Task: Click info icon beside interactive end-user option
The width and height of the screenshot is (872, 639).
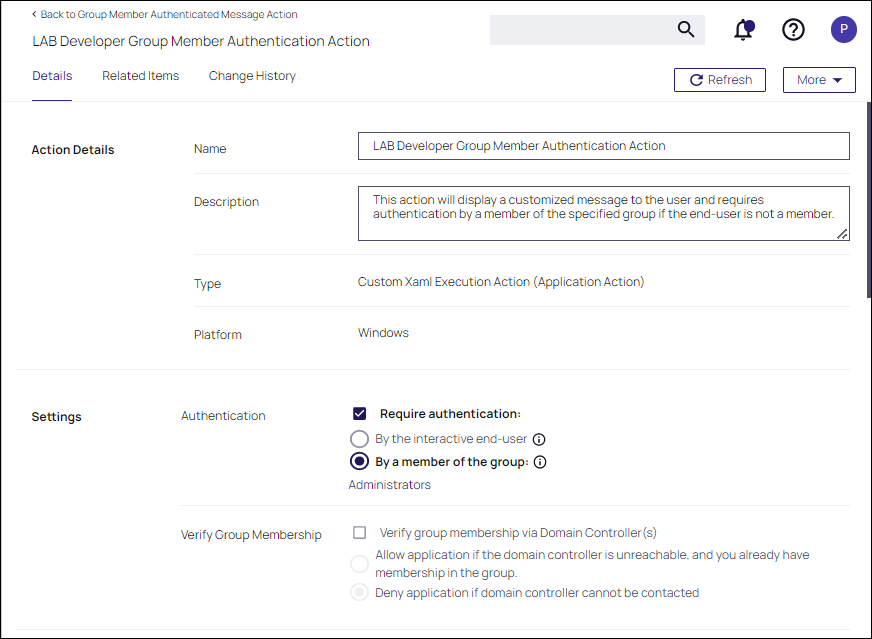Action: coord(539,439)
